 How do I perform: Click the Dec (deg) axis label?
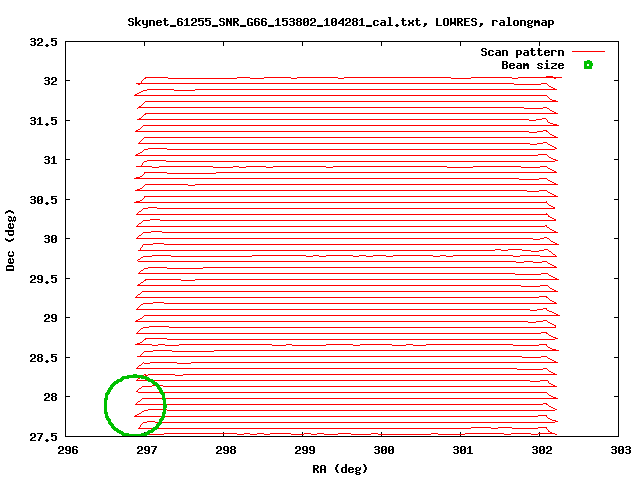[10, 240]
